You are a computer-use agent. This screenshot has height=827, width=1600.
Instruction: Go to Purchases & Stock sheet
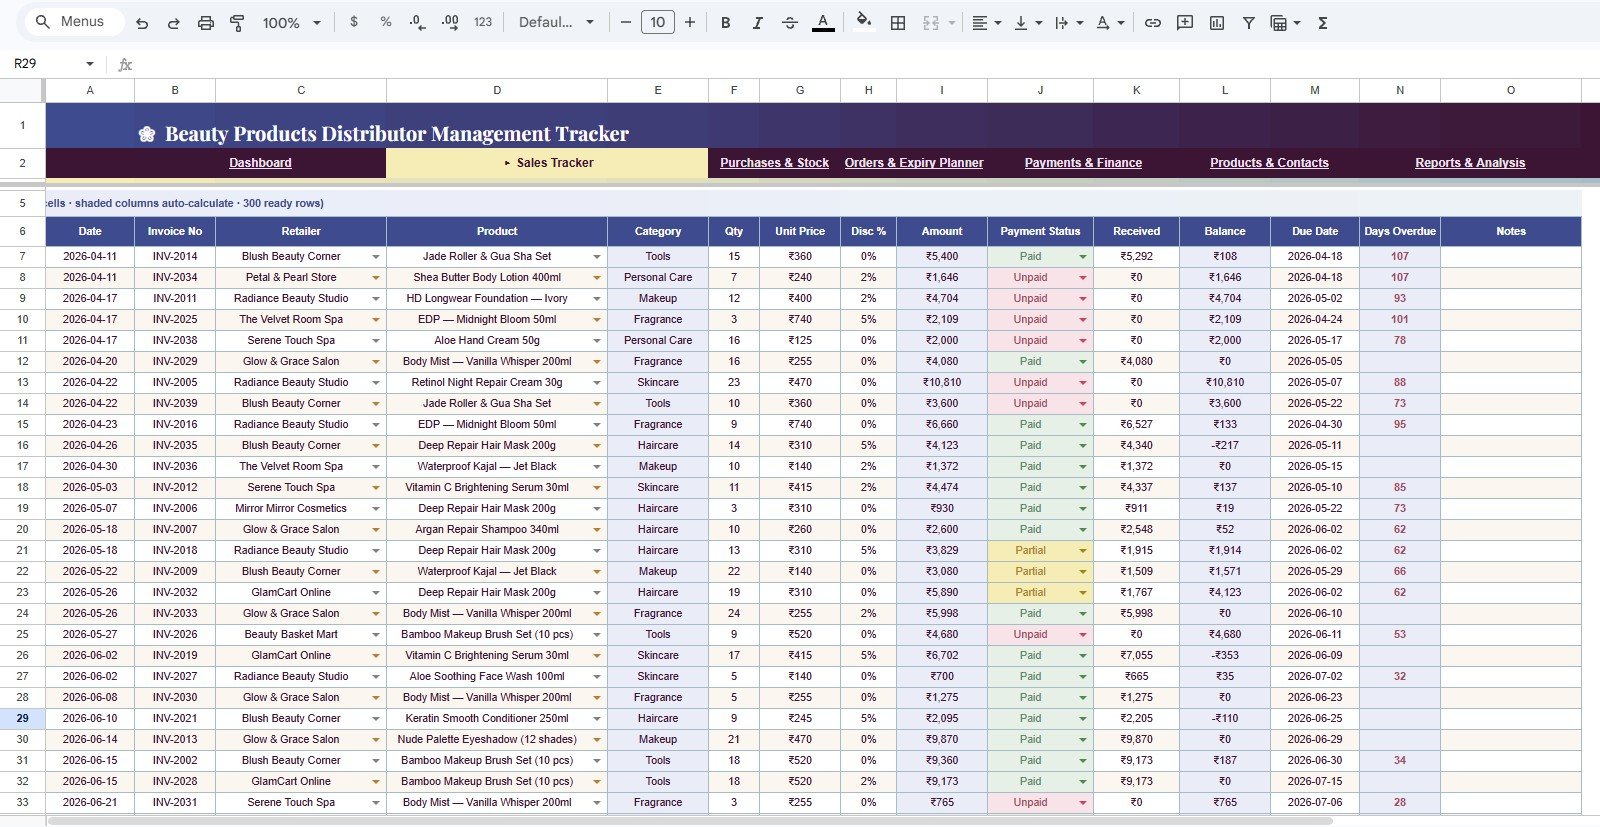tap(774, 163)
